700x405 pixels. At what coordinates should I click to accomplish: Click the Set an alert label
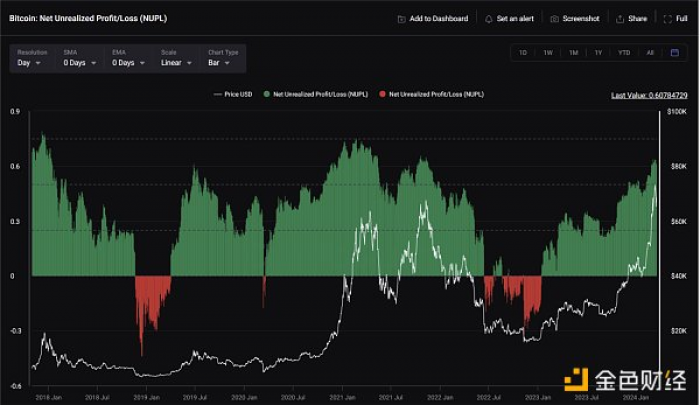tap(515, 19)
